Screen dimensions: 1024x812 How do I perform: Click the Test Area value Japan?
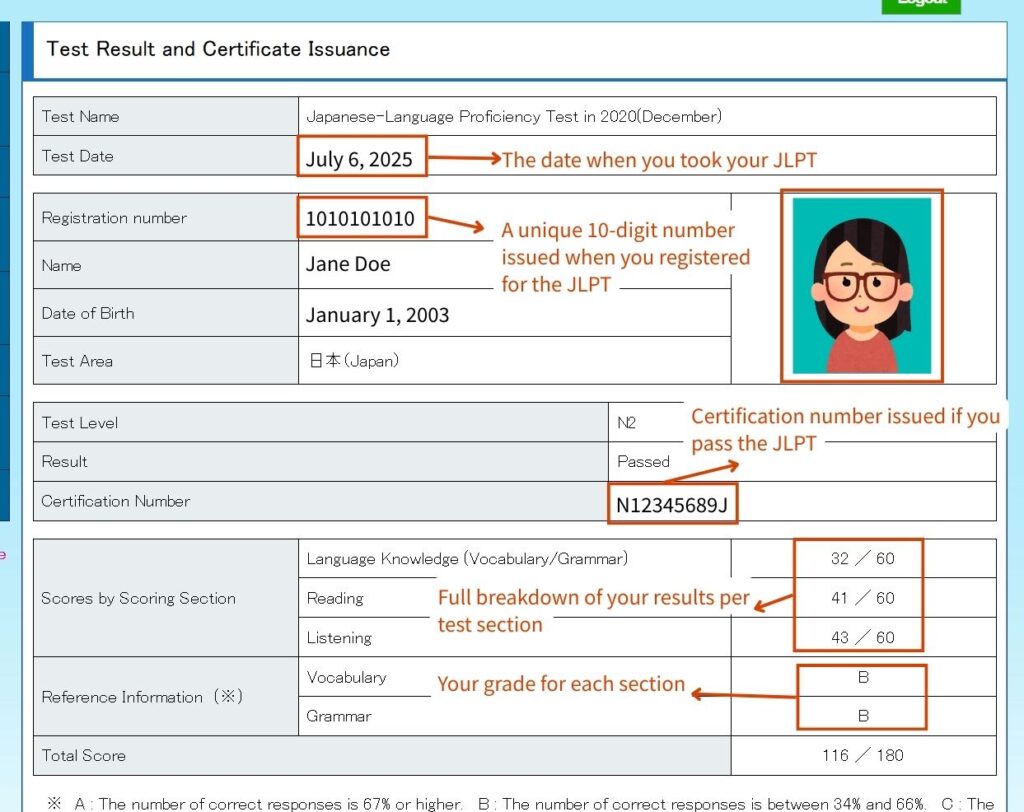[353, 361]
